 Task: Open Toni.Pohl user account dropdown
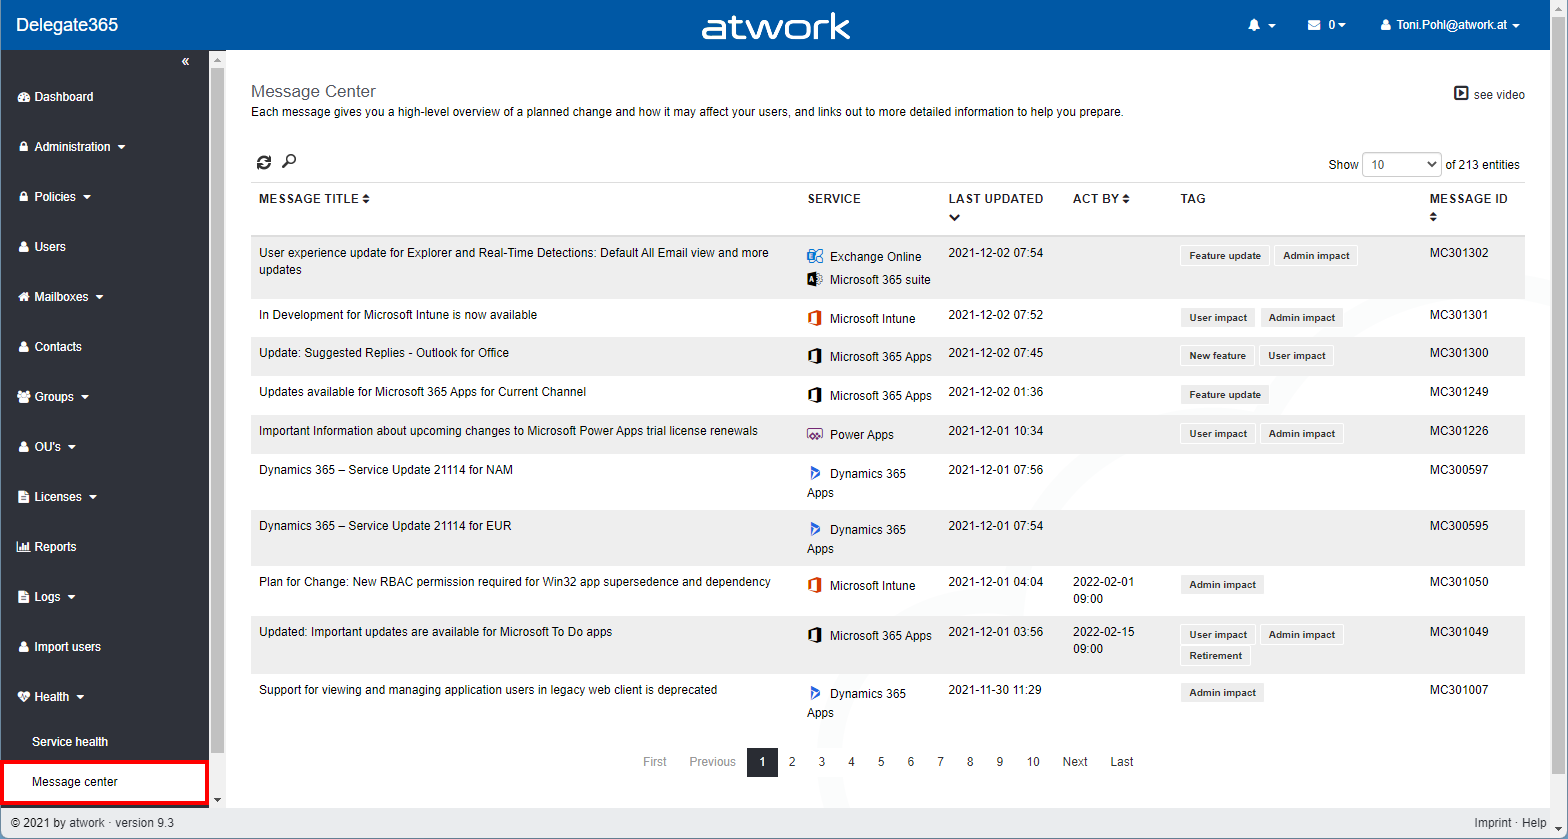point(1450,25)
